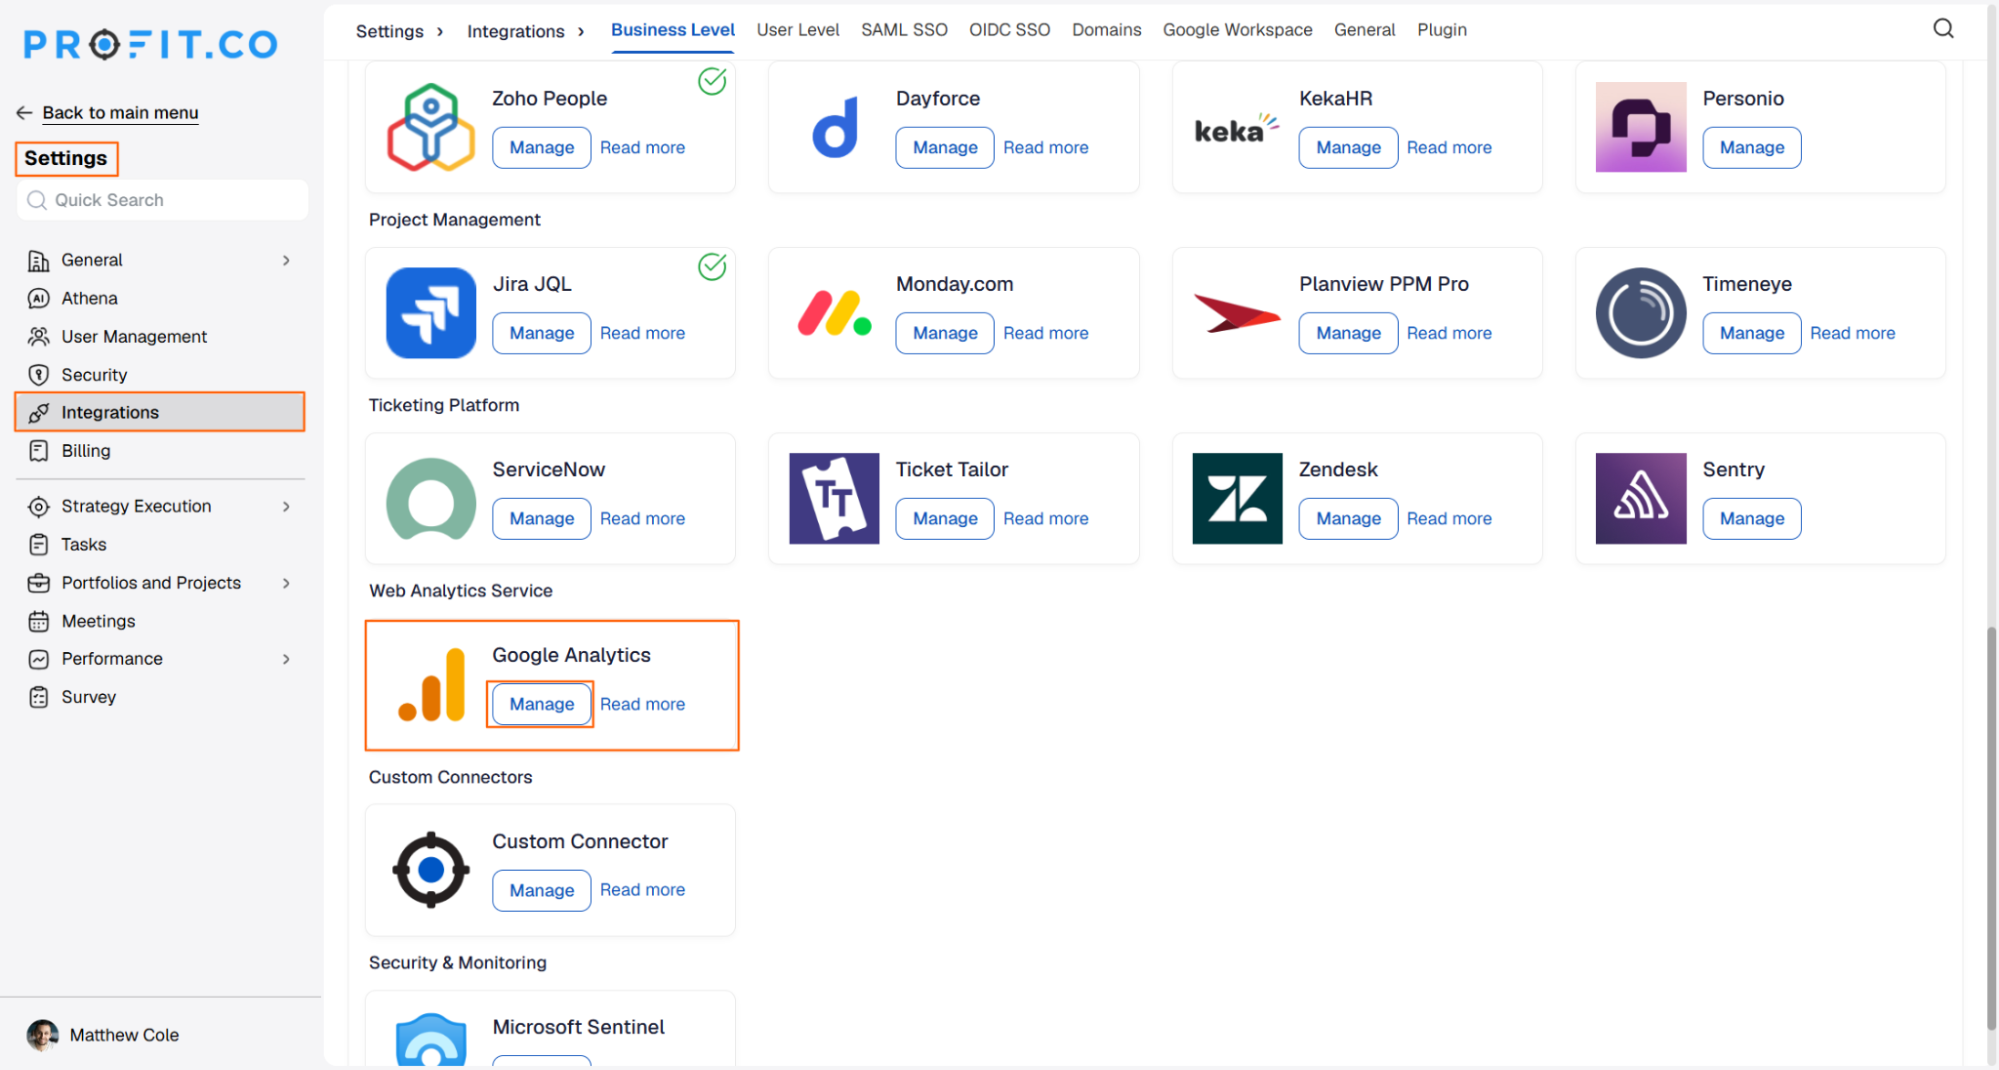Click Manage for Google Analytics
1999x1070 pixels.
[x=541, y=704]
